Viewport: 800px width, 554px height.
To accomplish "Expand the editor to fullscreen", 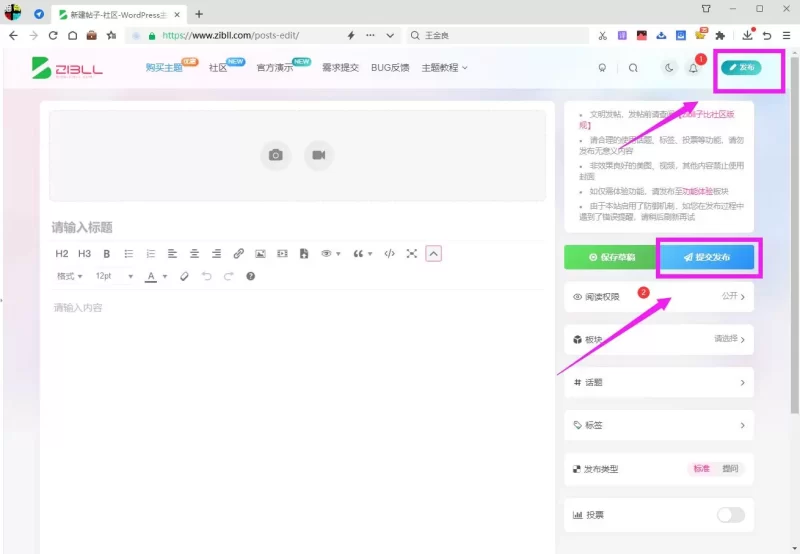I will (x=412, y=254).
